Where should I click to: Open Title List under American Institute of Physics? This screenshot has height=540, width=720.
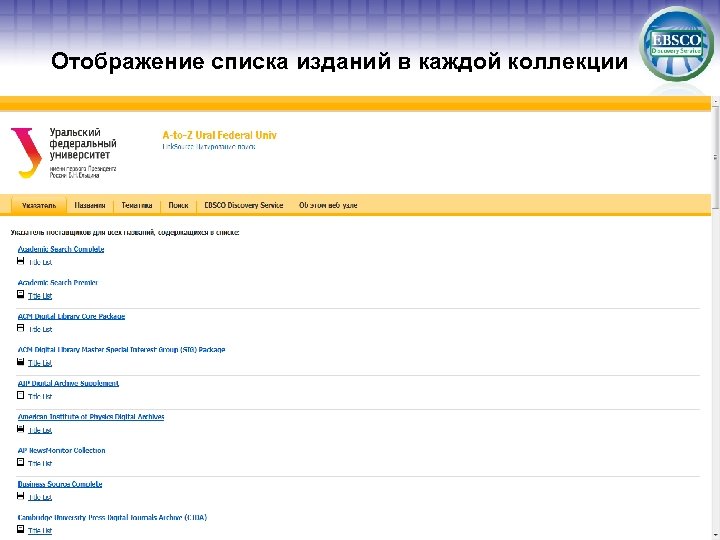coord(40,430)
